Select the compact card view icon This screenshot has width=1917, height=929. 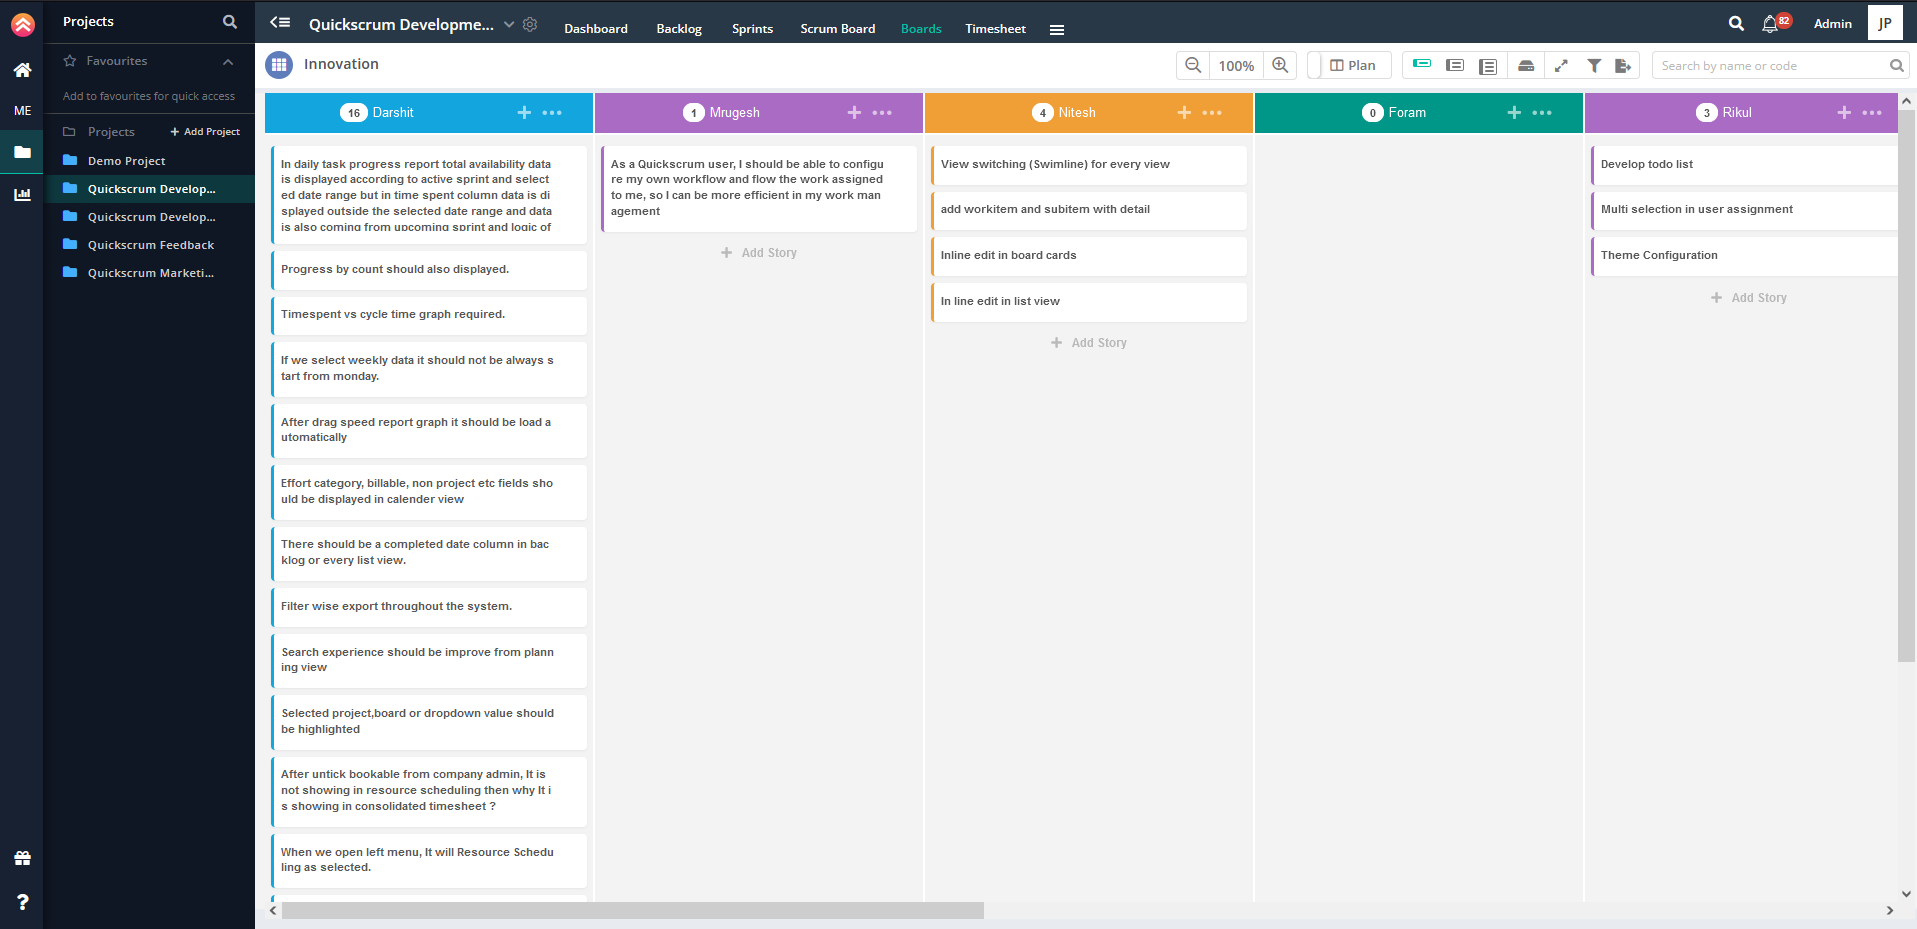click(1421, 65)
